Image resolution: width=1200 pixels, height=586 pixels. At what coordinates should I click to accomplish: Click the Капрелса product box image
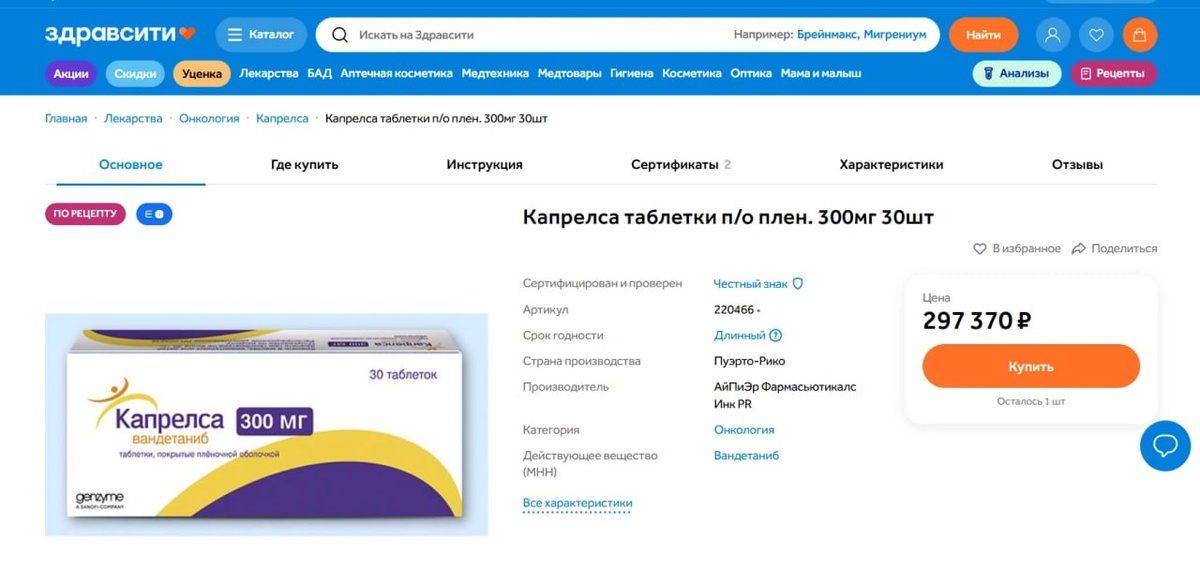(266, 425)
